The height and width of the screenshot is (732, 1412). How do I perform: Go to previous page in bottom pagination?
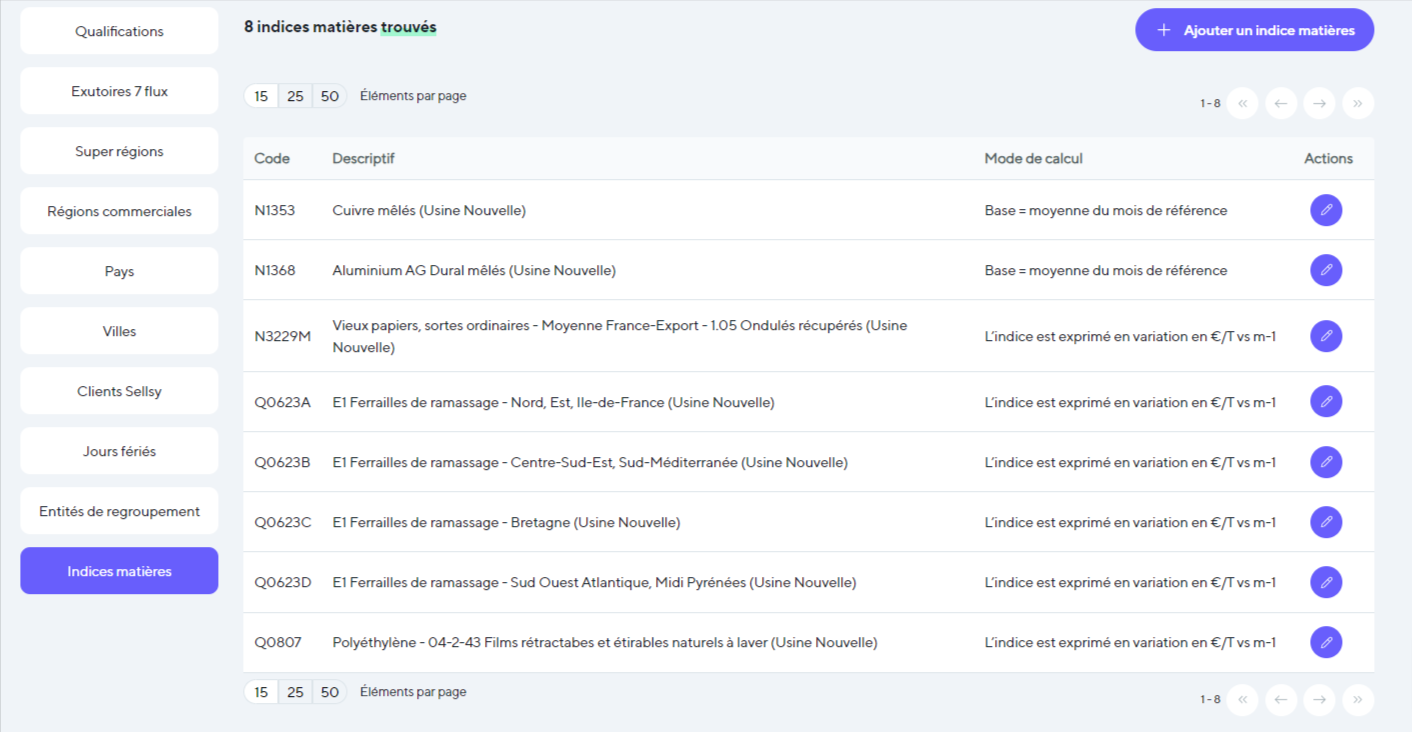pos(1280,700)
